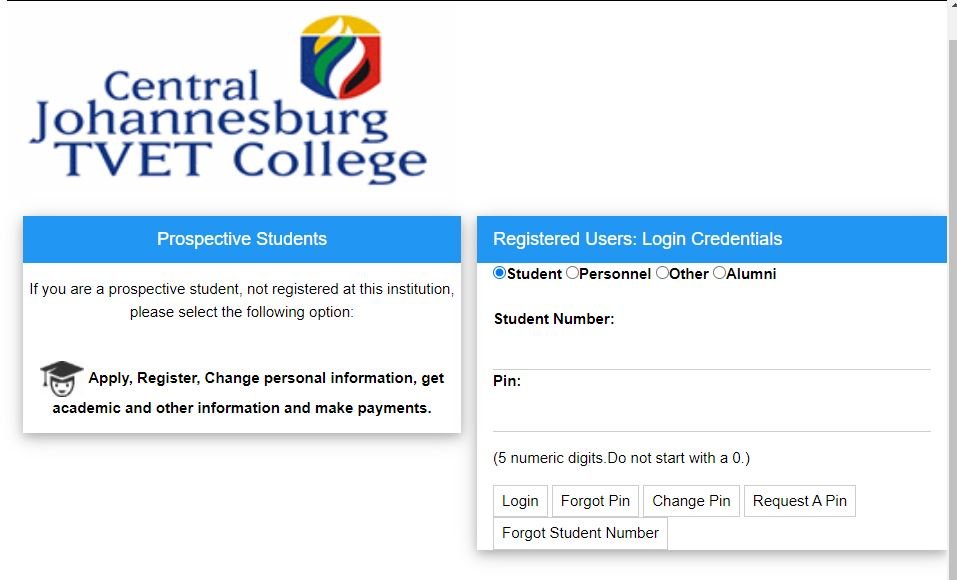Focus the Student Number input field
The width and height of the screenshot is (957, 580).
(711, 353)
